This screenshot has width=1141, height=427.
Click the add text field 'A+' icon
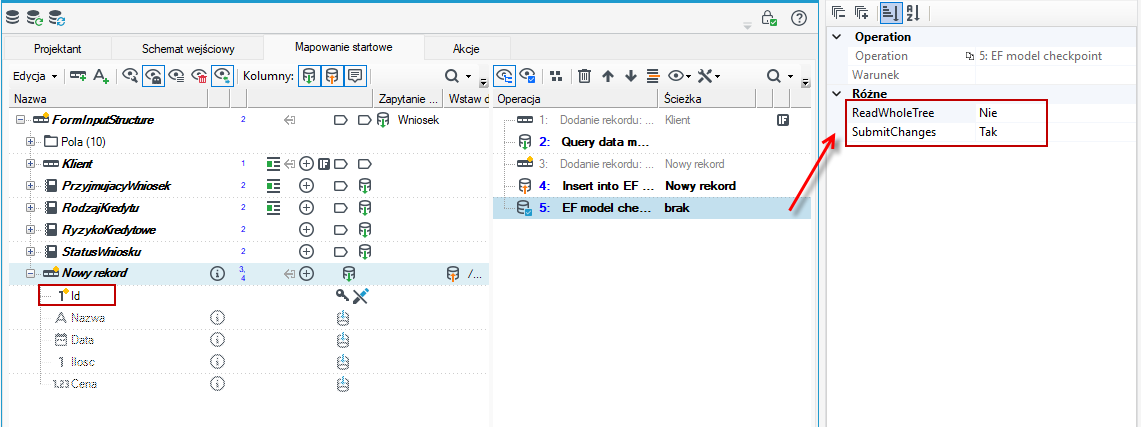coord(101,76)
